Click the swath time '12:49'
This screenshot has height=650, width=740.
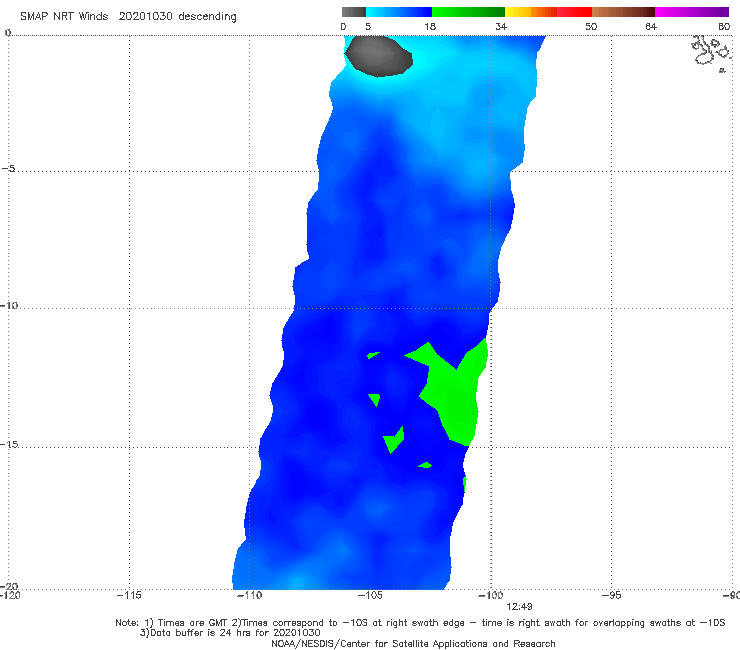(519, 607)
